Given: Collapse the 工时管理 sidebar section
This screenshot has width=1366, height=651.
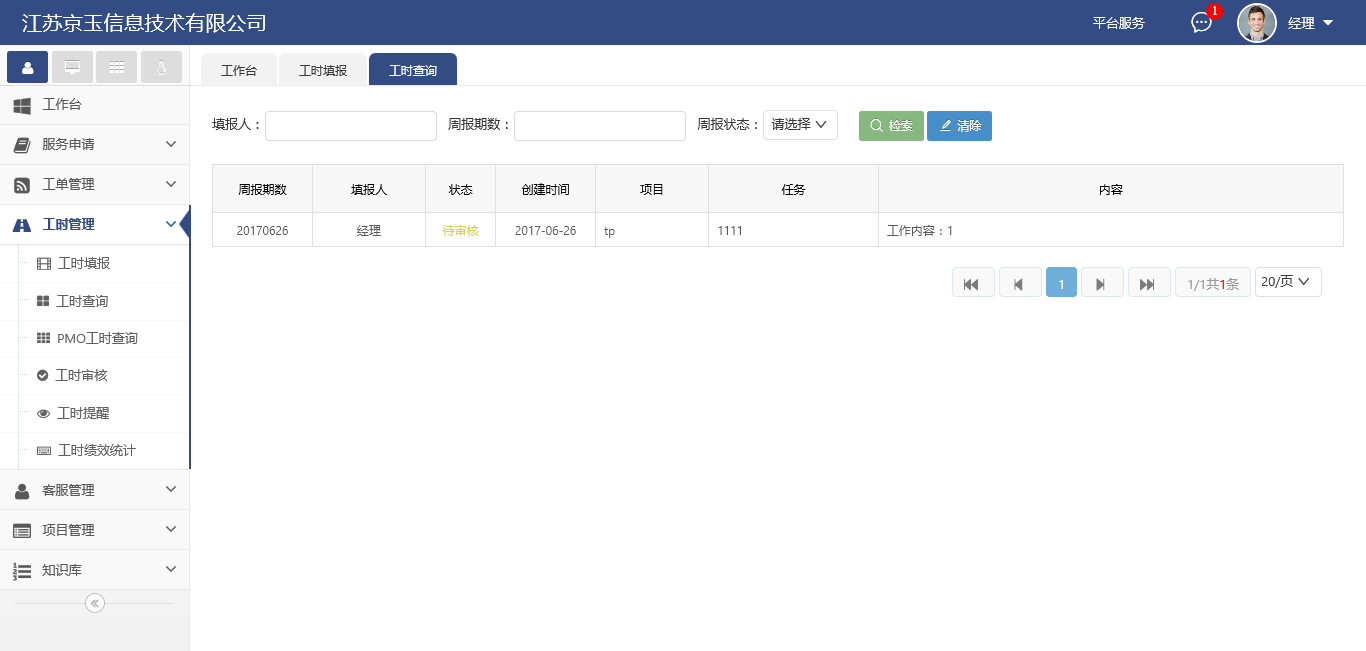Looking at the screenshot, I should click(x=95, y=224).
